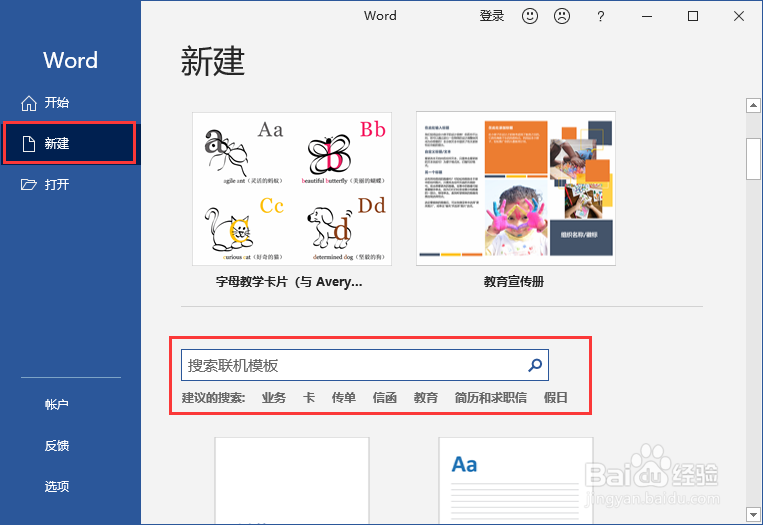Screen dimensions: 763x525
Task: Choose suggested search 业务
Action: click(273, 398)
